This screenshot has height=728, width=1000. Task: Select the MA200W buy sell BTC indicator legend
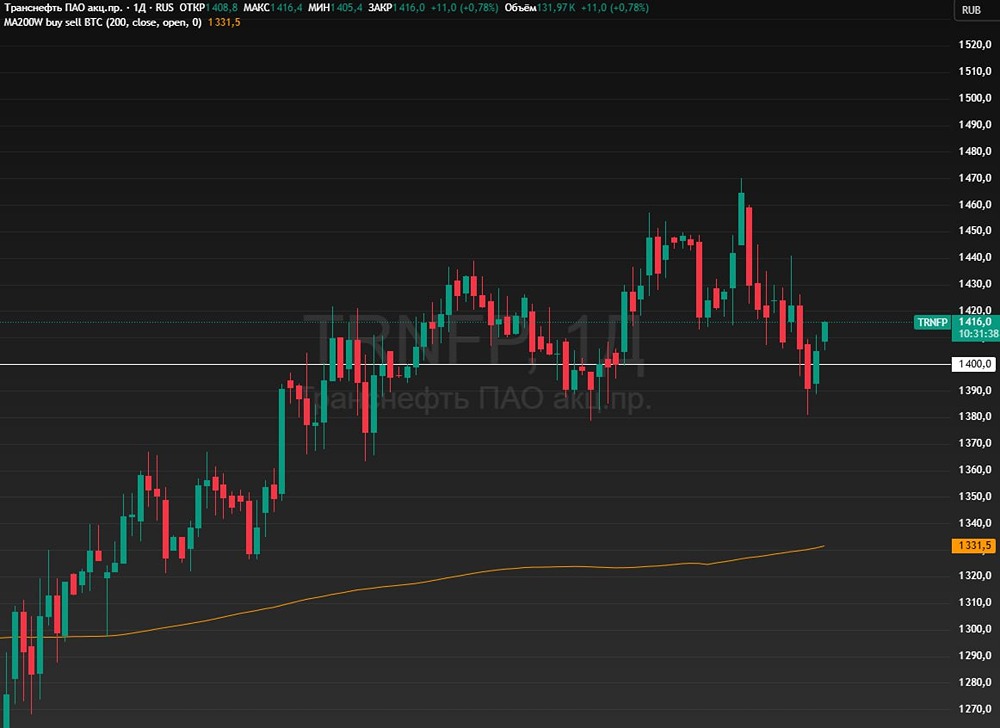tap(103, 22)
